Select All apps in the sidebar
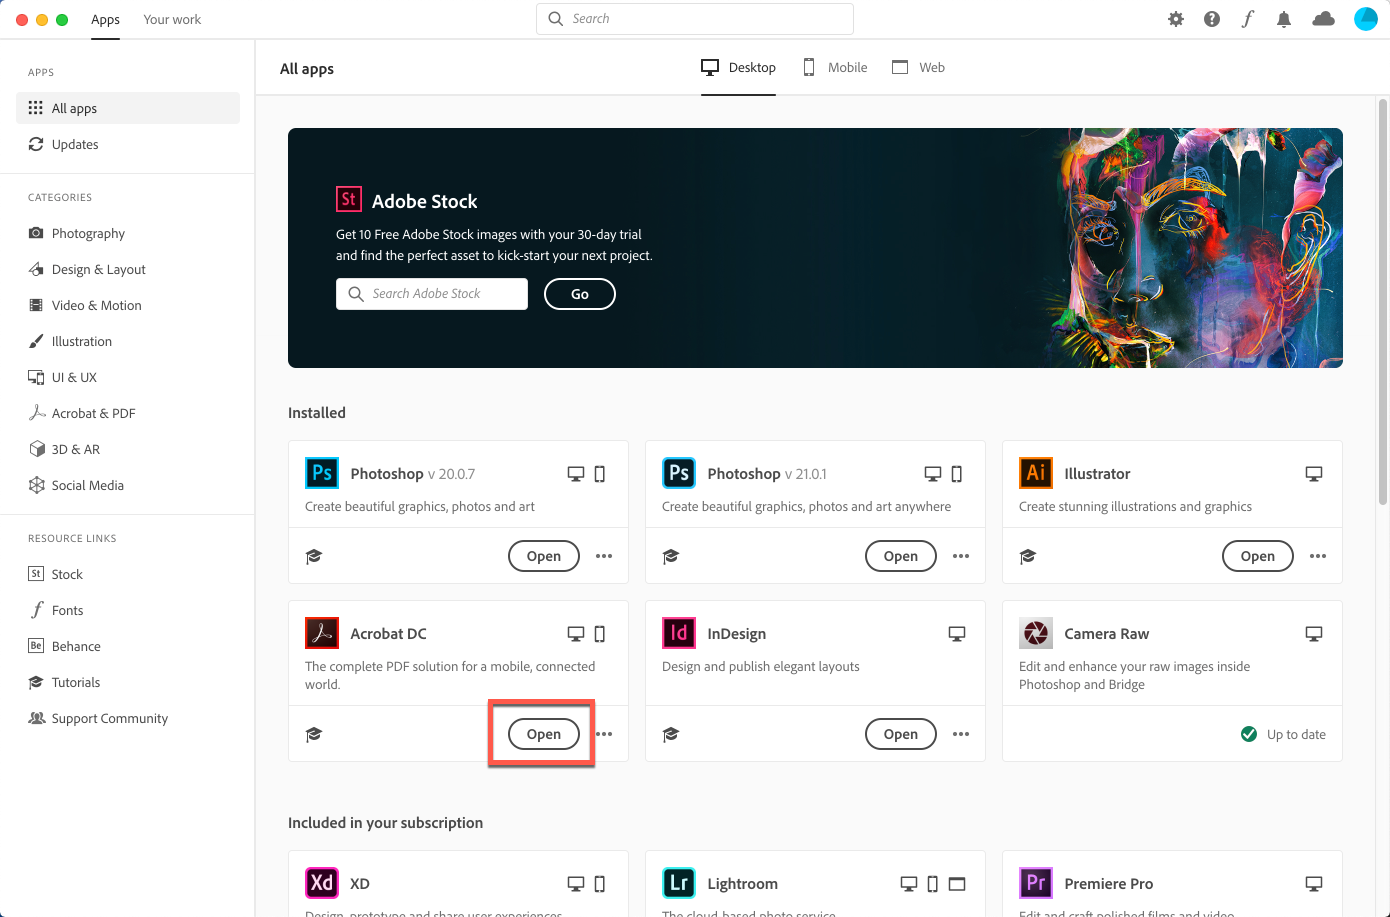The image size is (1390, 917). (128, 108)
